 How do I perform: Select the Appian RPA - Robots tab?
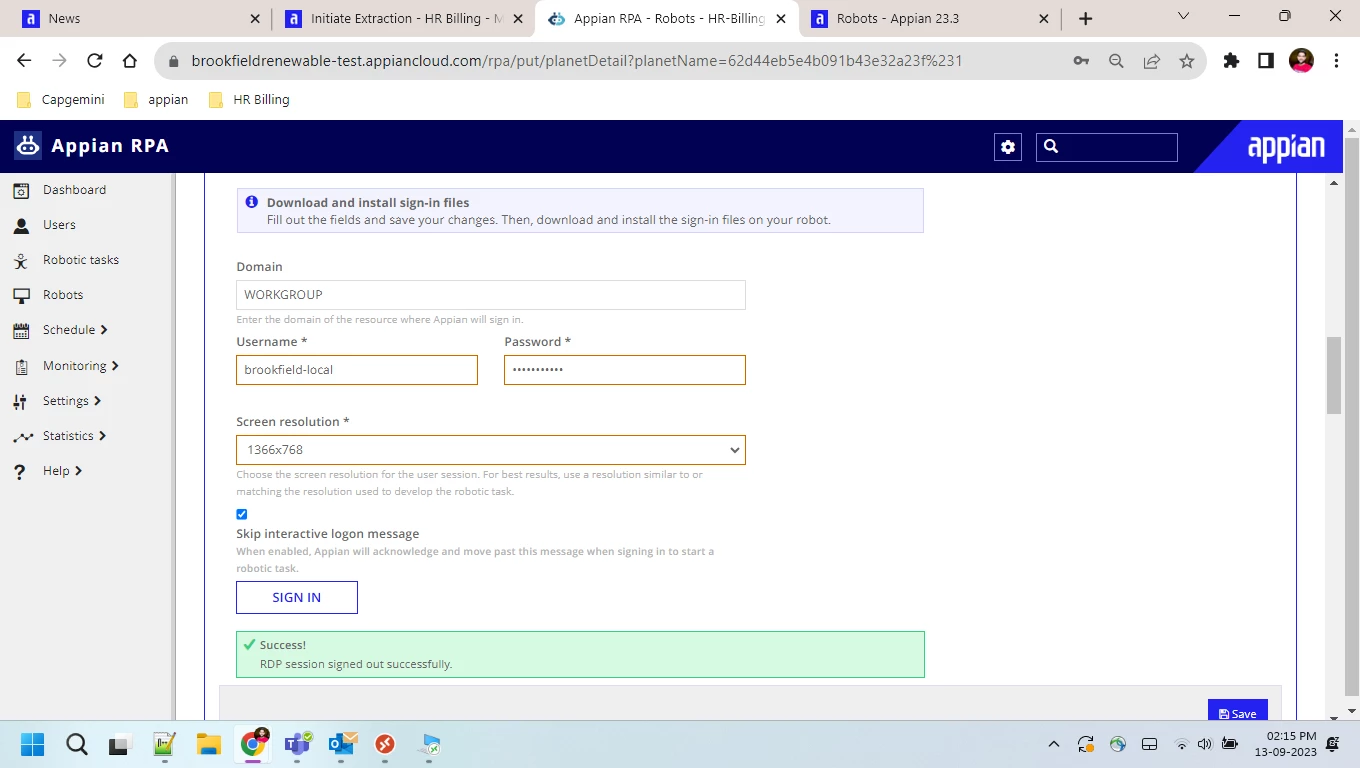(669, 18)
